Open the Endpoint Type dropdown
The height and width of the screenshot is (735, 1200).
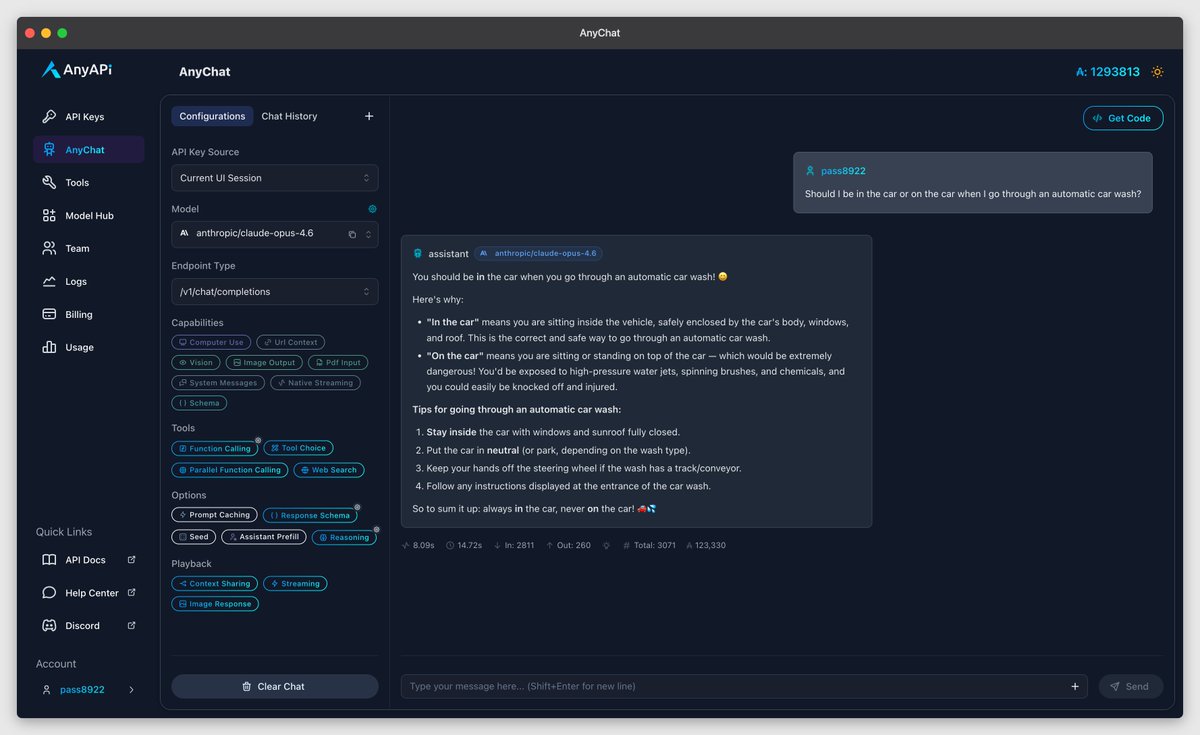pos(275,292)
